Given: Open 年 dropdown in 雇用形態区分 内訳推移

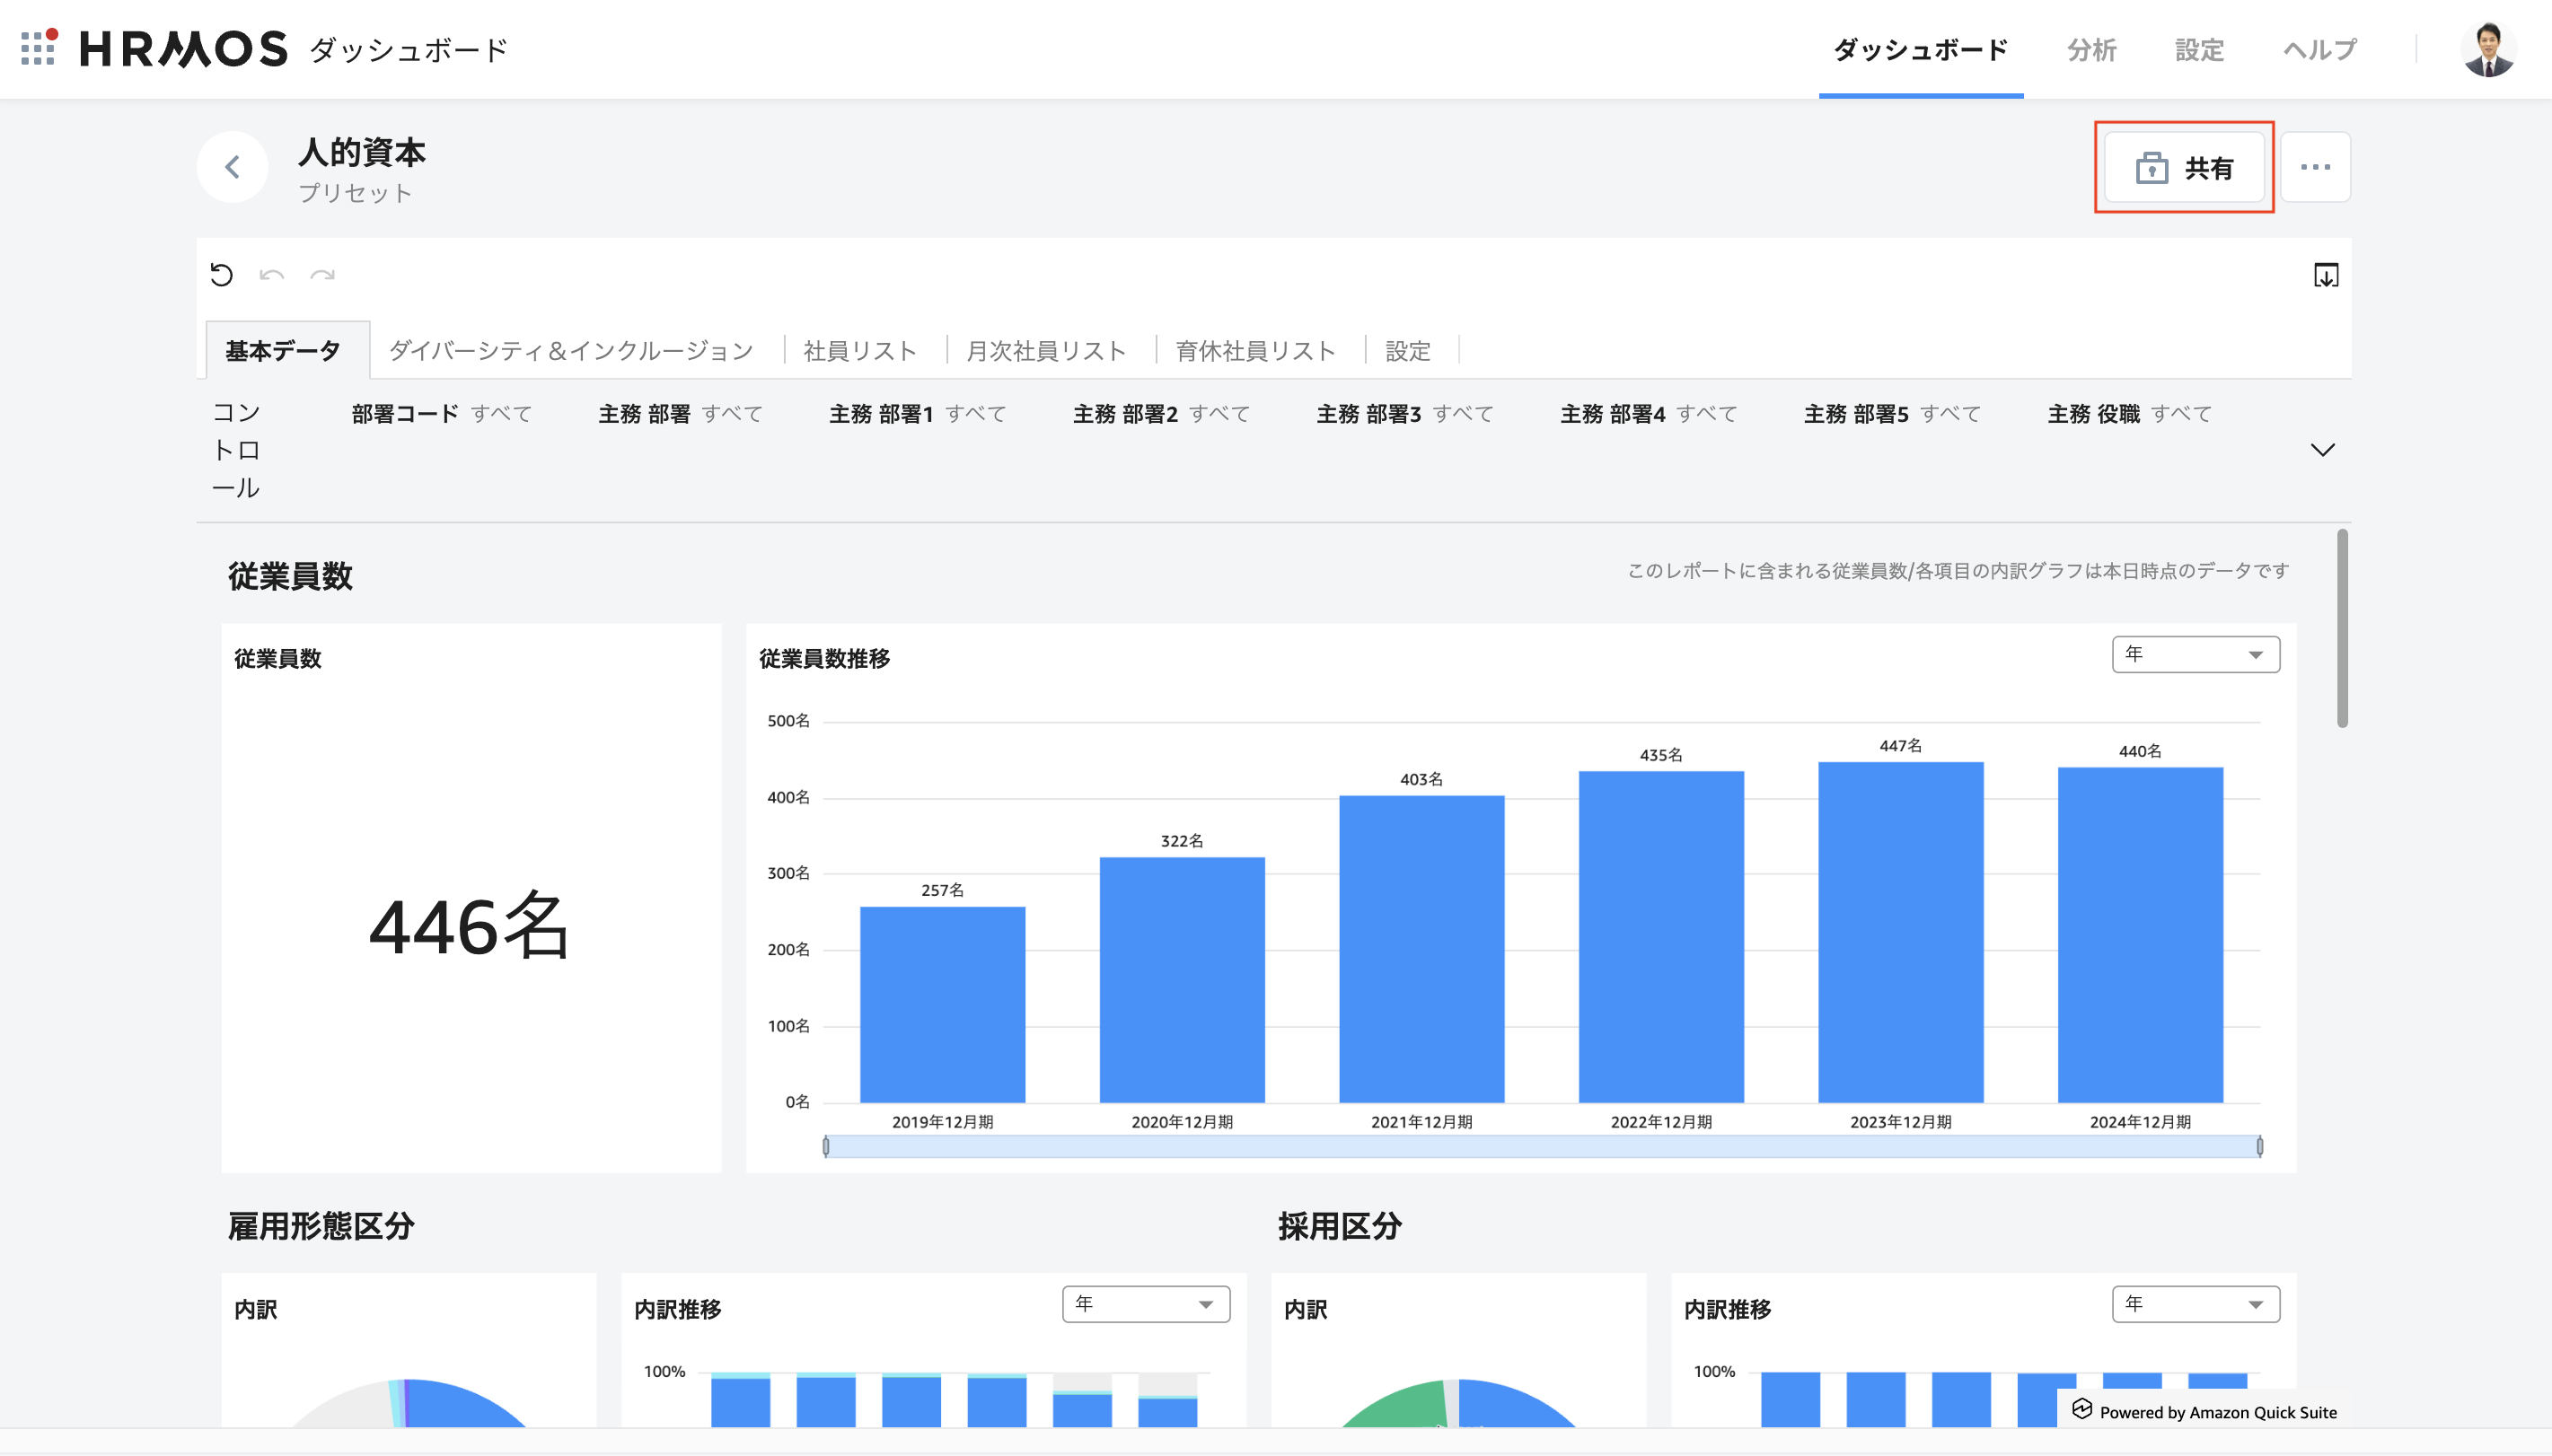Looking at the screenshot, I should pos(1145,1304).
